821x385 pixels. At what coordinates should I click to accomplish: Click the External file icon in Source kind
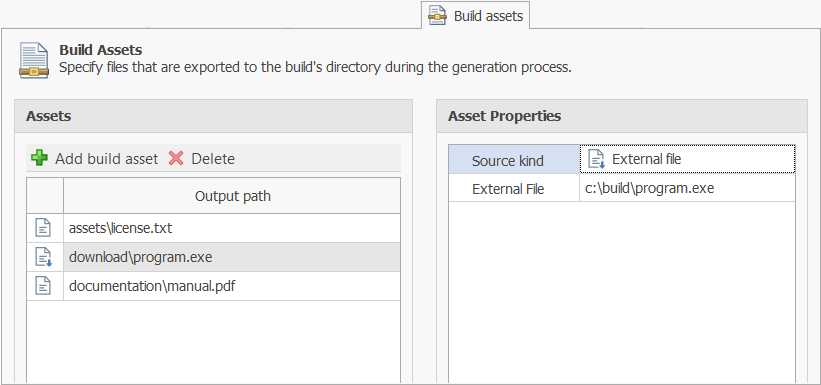point(596,159)
